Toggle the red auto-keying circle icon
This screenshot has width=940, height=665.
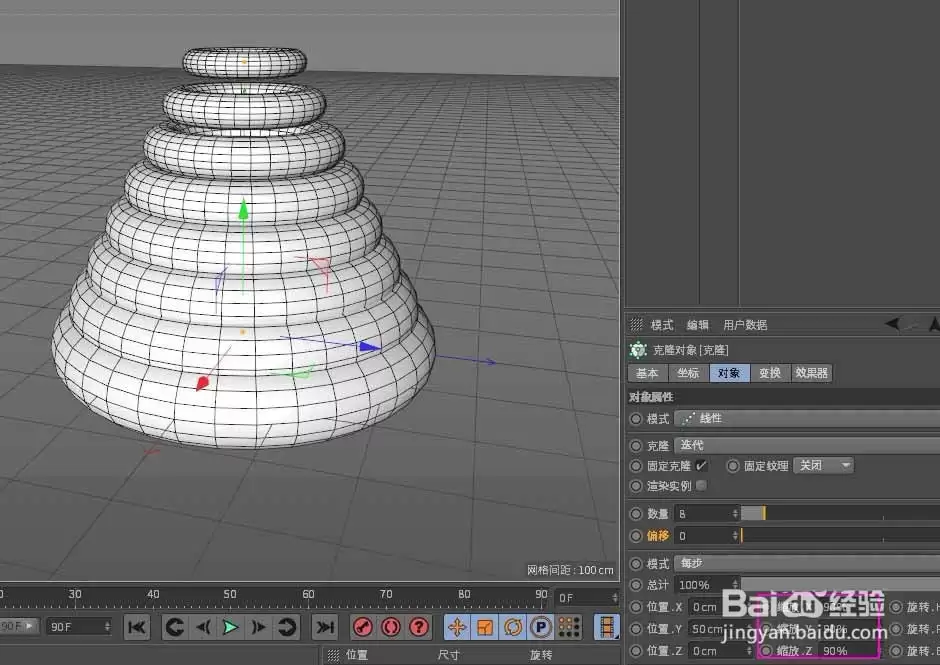tap(390, 628)
